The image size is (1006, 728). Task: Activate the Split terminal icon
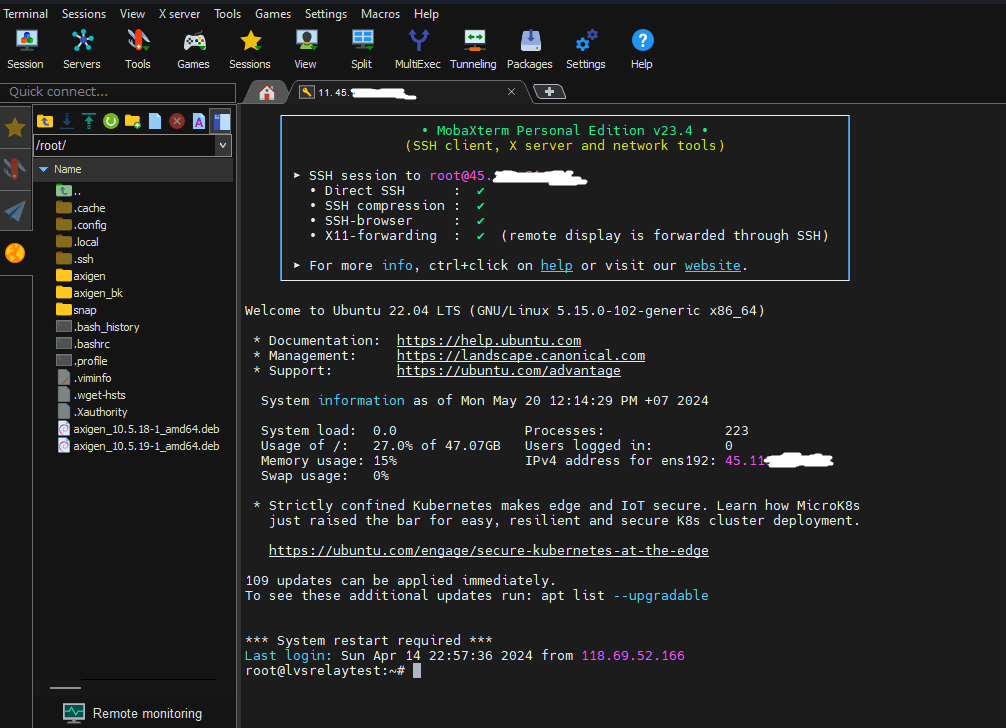tap(362, 49)
